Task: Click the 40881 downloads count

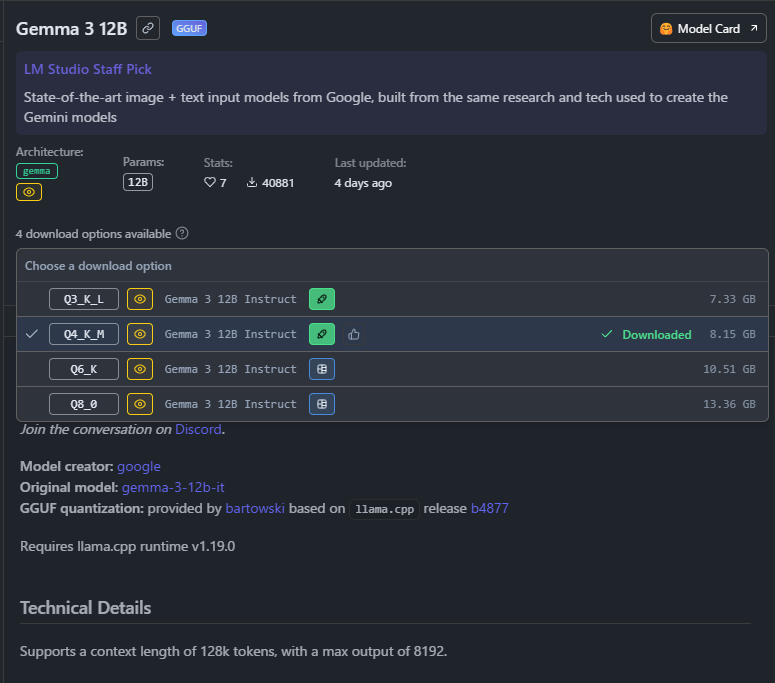Action: tap(278, 183)
